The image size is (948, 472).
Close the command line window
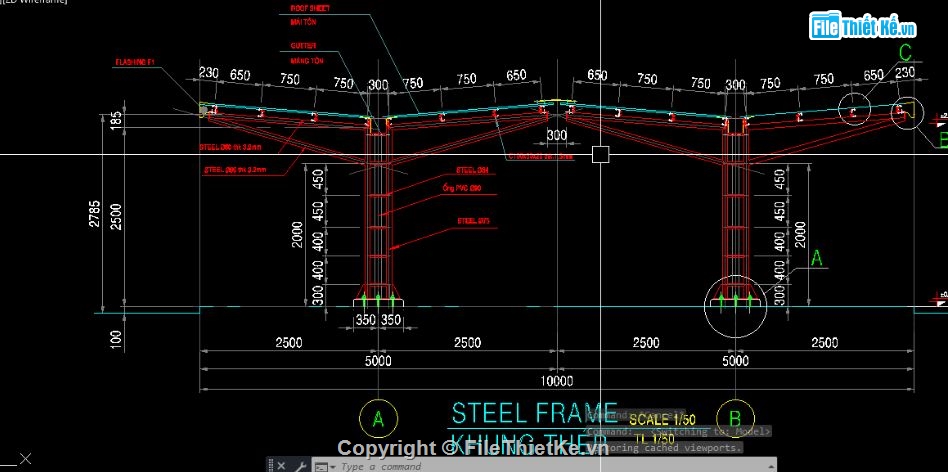click(281, 465)
